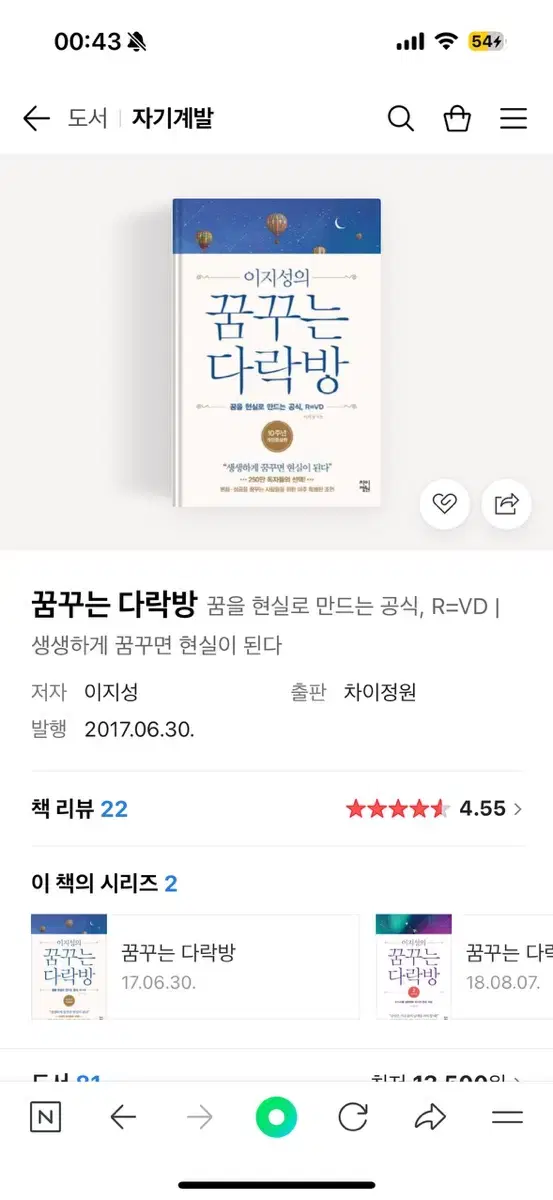The width and height of the screenshot is (553, 1200).
Task: Tap the green Naver circle button
Action: [x=276, y=1117]
